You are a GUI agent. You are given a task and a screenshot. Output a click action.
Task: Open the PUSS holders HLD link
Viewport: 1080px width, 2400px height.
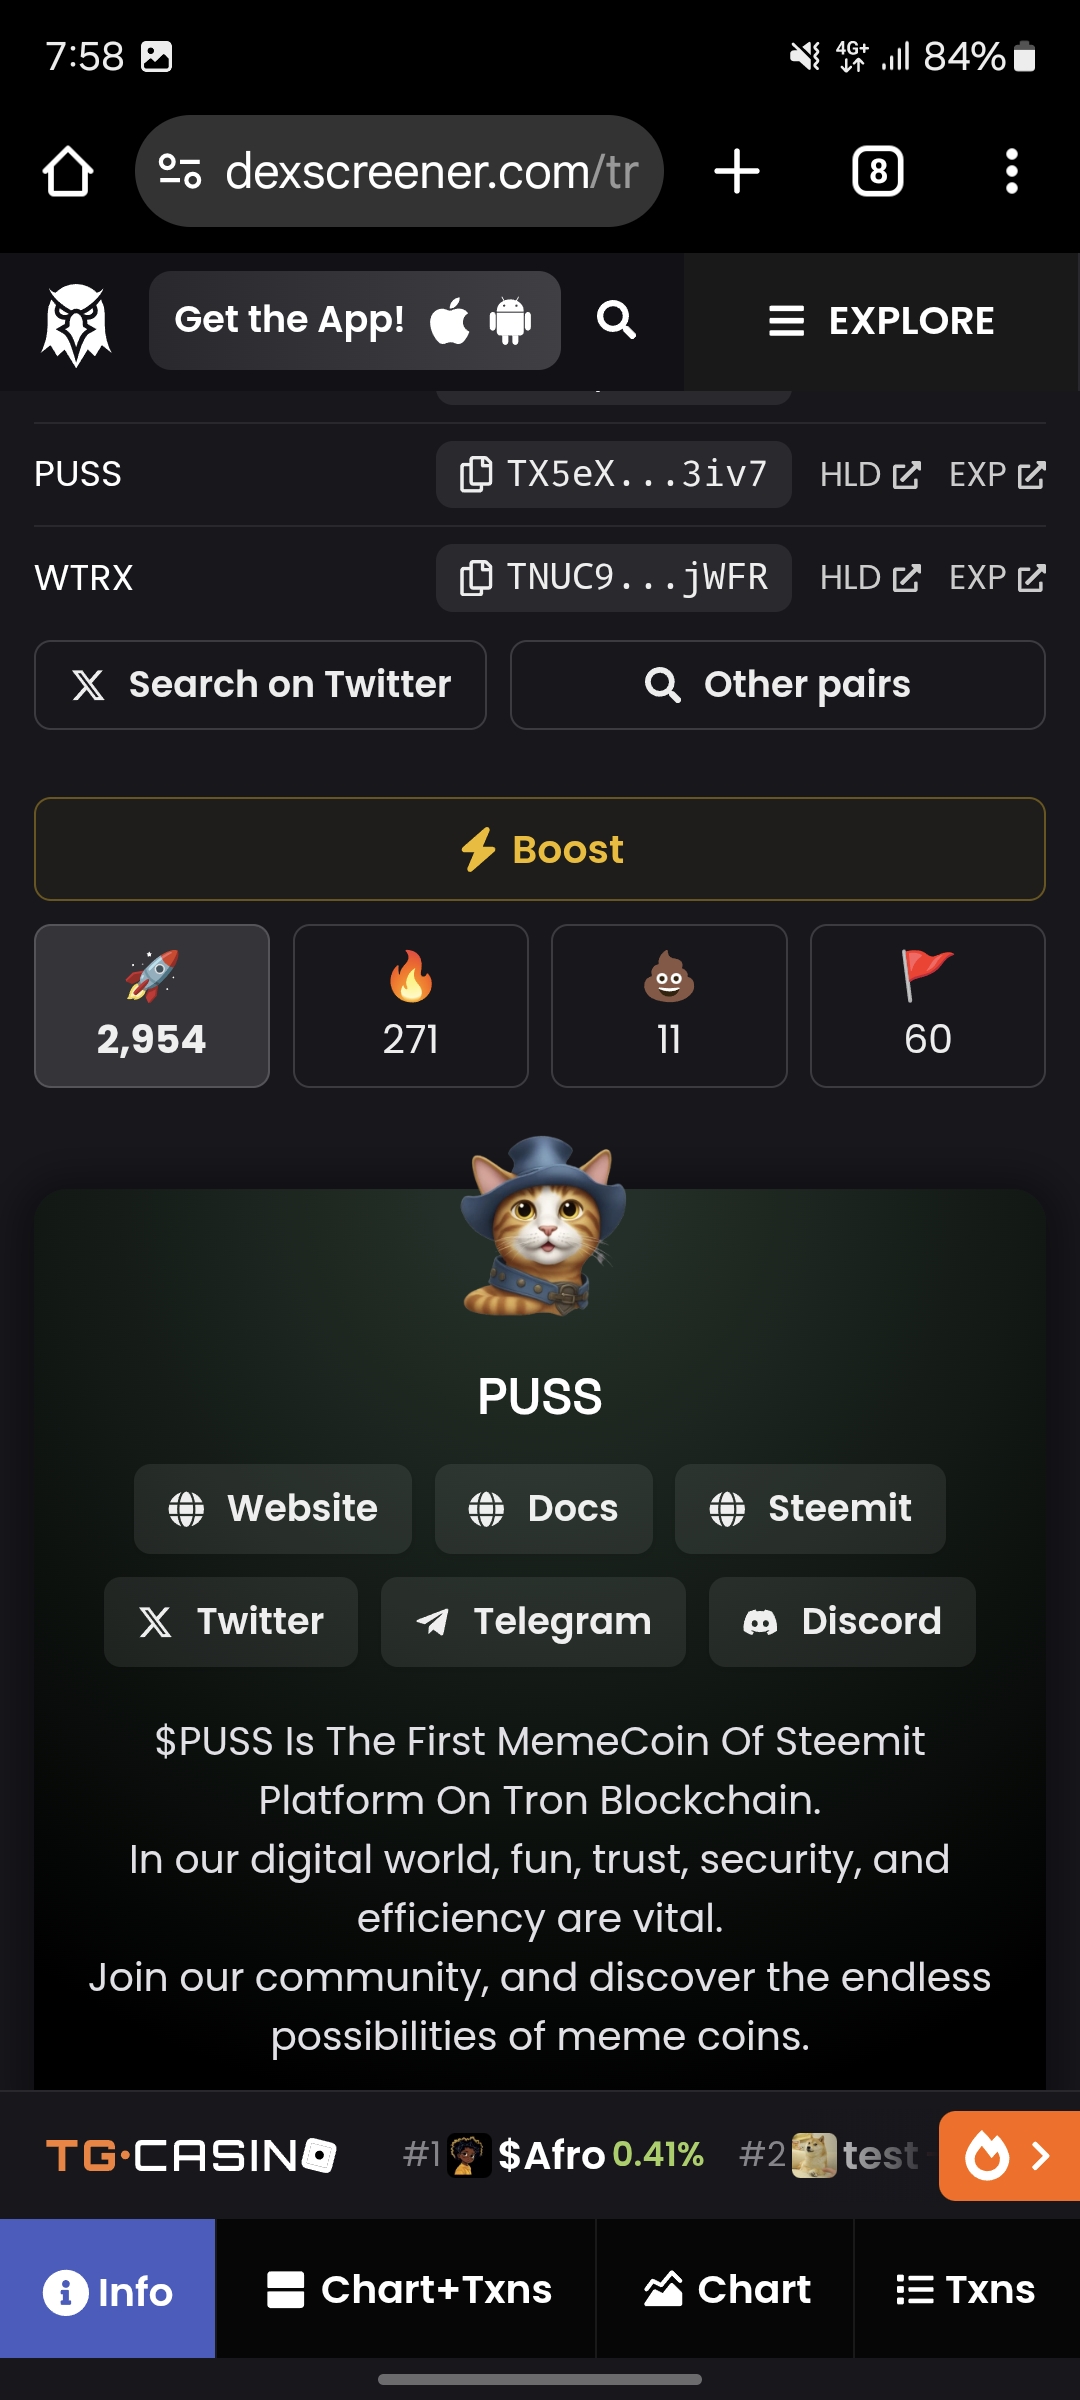(x=870, y=474)
